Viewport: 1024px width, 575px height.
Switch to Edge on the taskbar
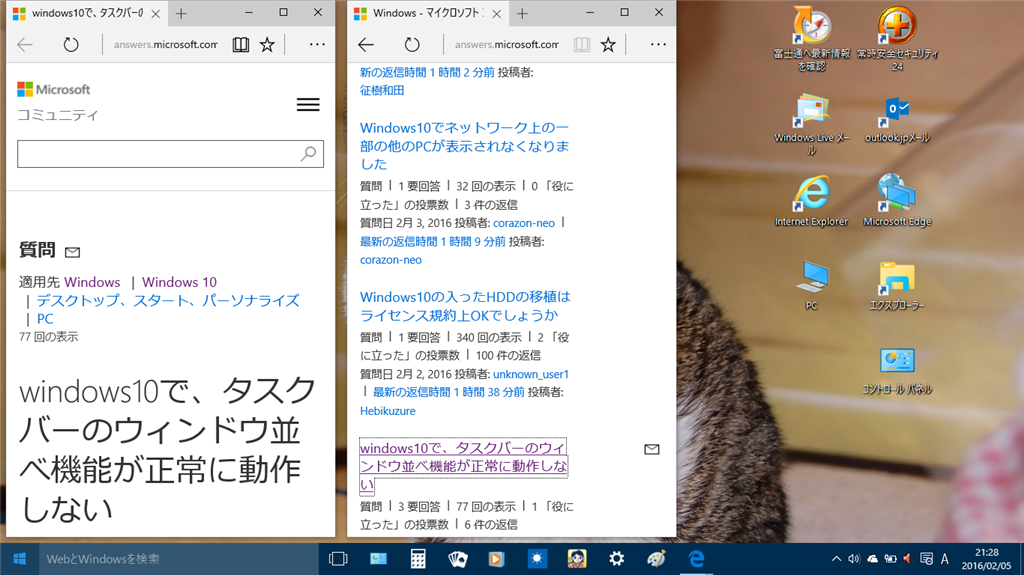pyautogui.click(x=696, y=559)
